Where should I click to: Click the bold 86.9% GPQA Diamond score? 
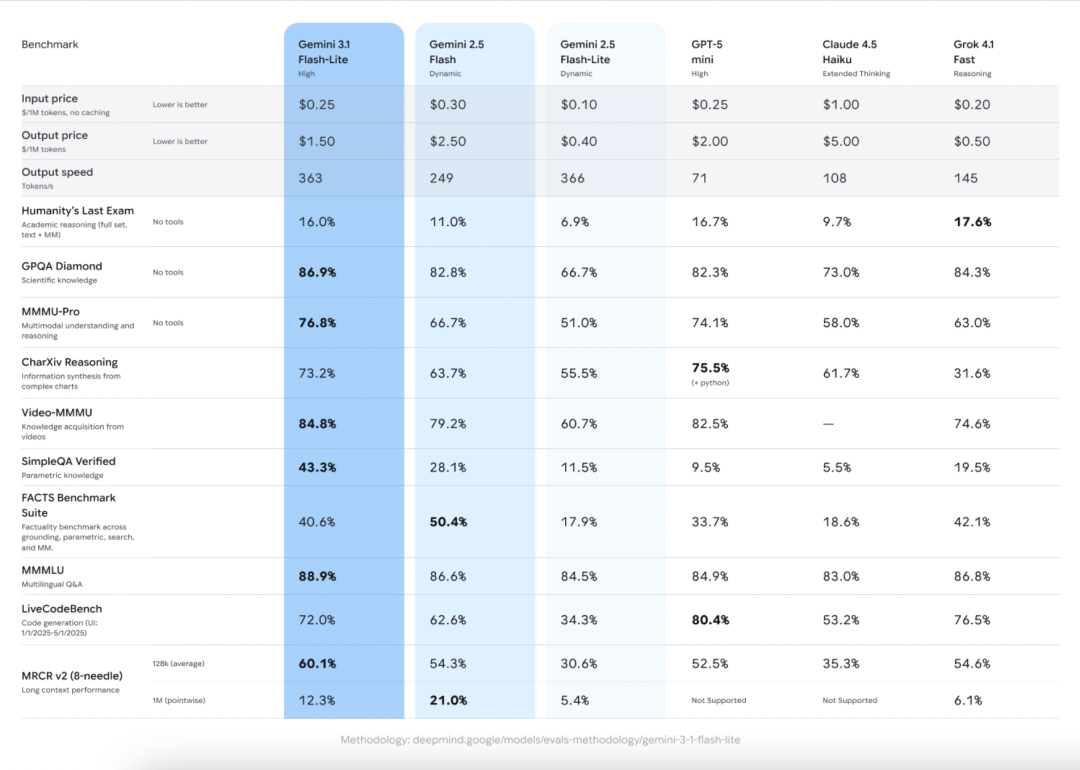coord(318,272)
